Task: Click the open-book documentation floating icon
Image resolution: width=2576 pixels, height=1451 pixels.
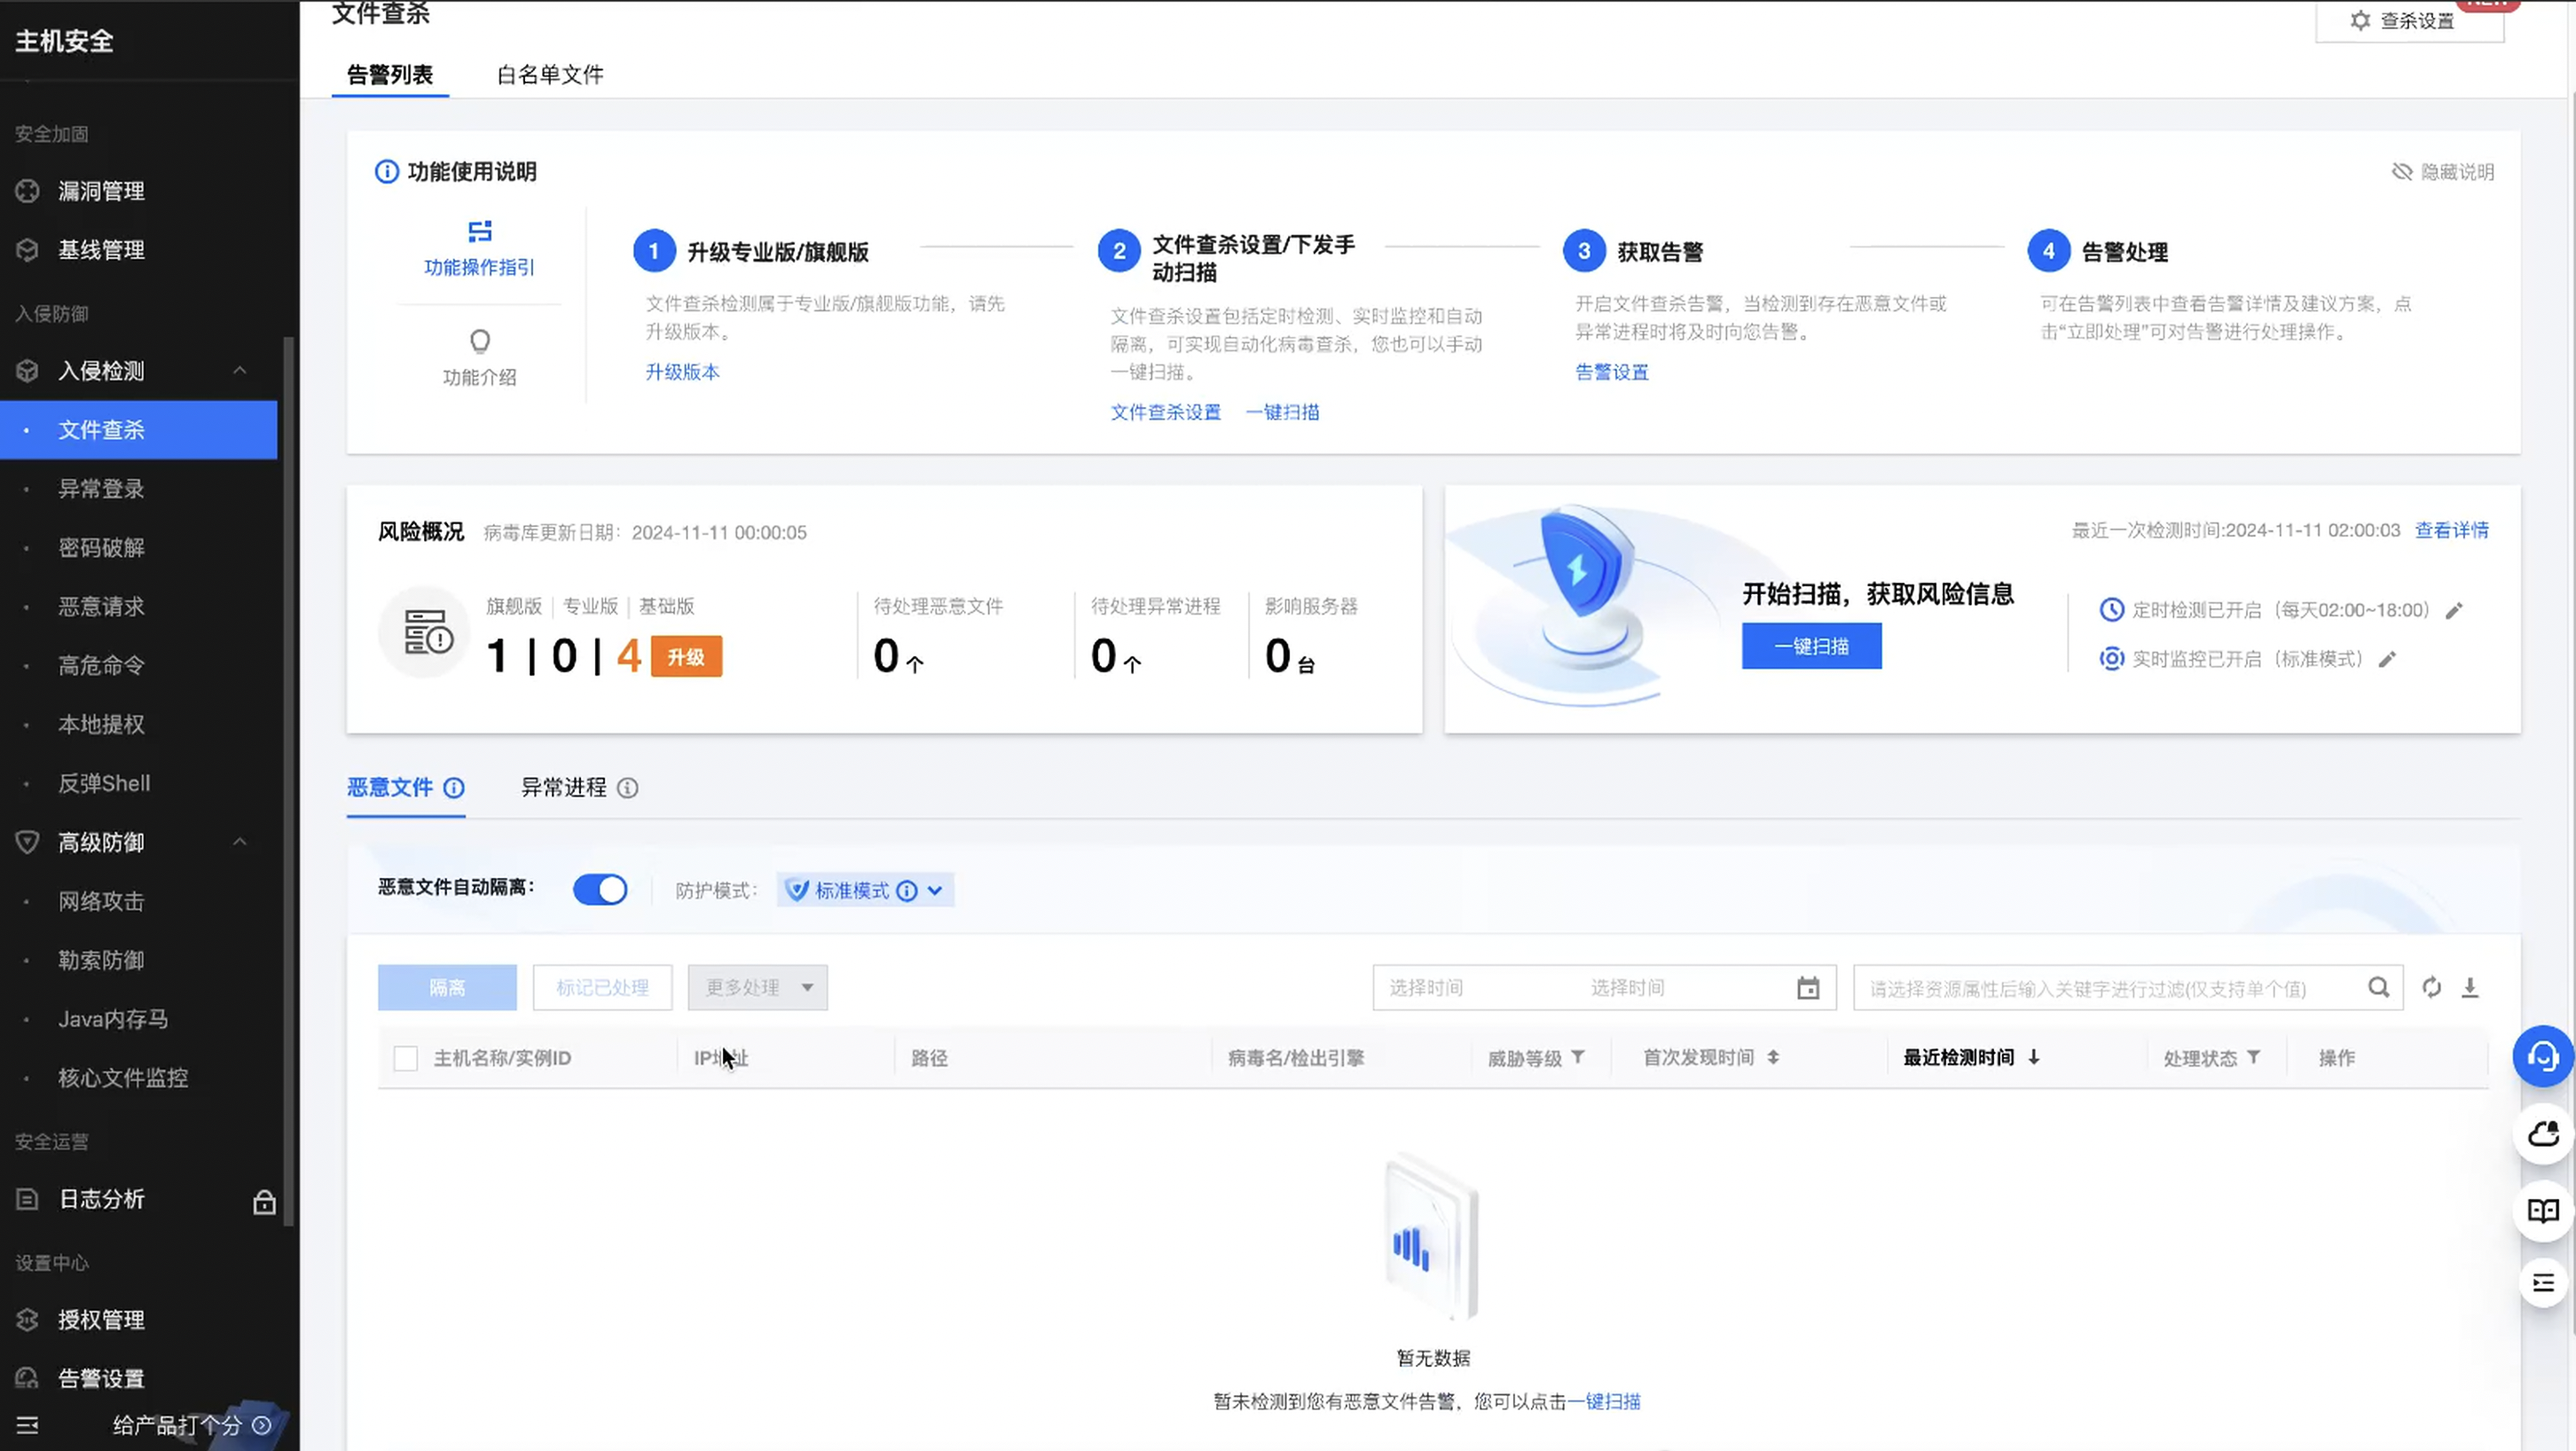Action: pyautogui.click(x=2543, y=1211)
